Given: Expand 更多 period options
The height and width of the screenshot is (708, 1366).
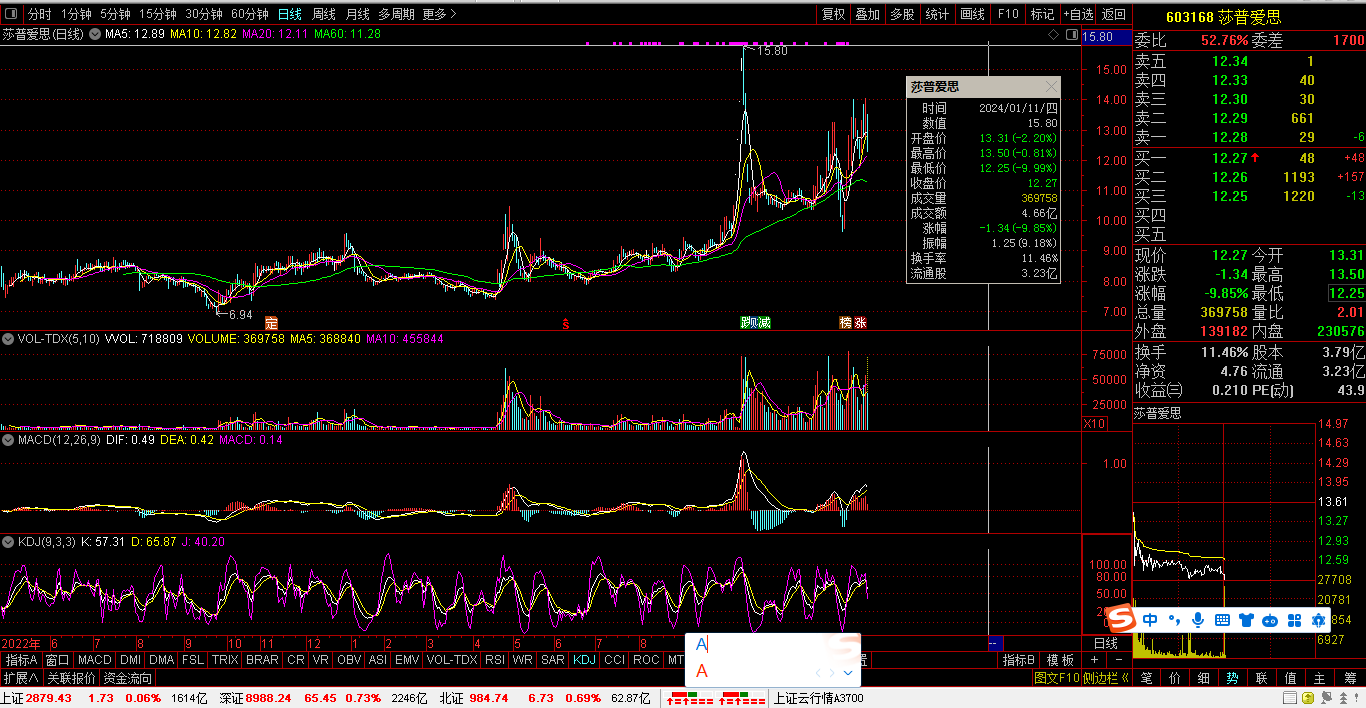Looking at the screenshot, I should tap(440, 14).
